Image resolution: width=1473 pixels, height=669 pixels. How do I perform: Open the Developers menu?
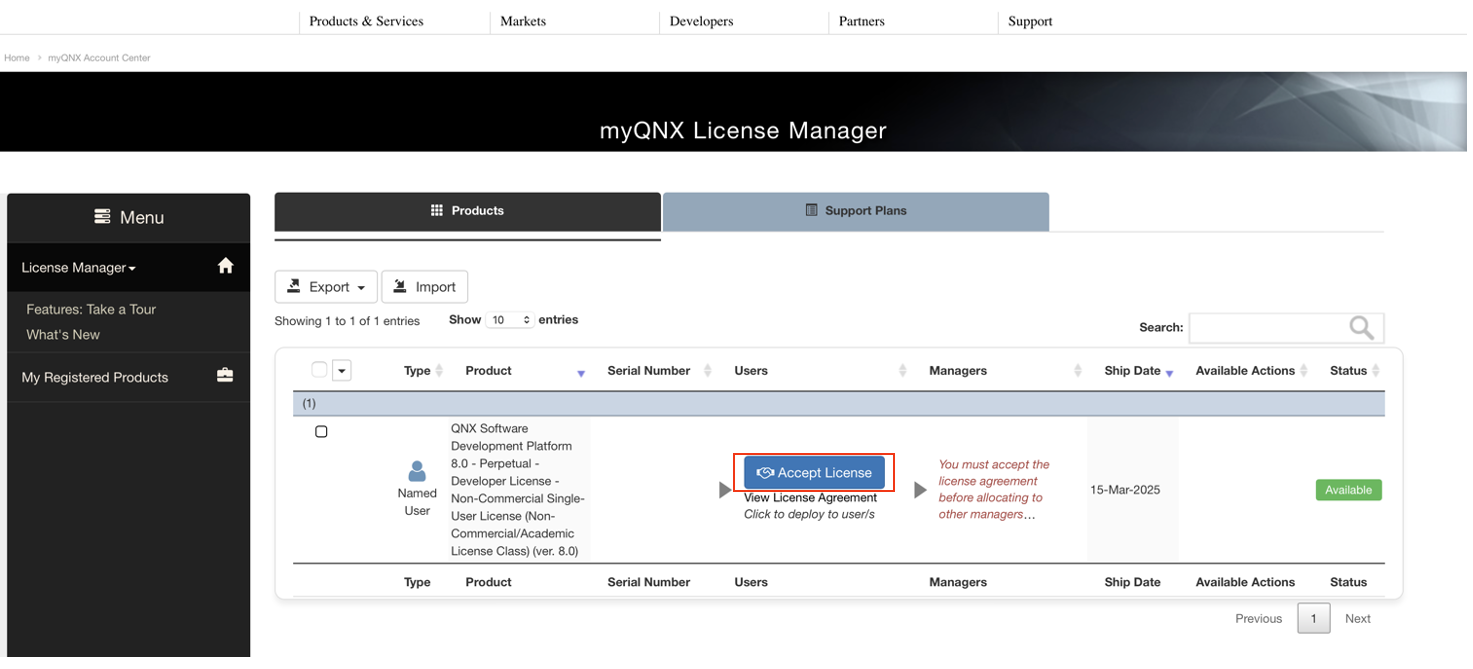point(701,21)
